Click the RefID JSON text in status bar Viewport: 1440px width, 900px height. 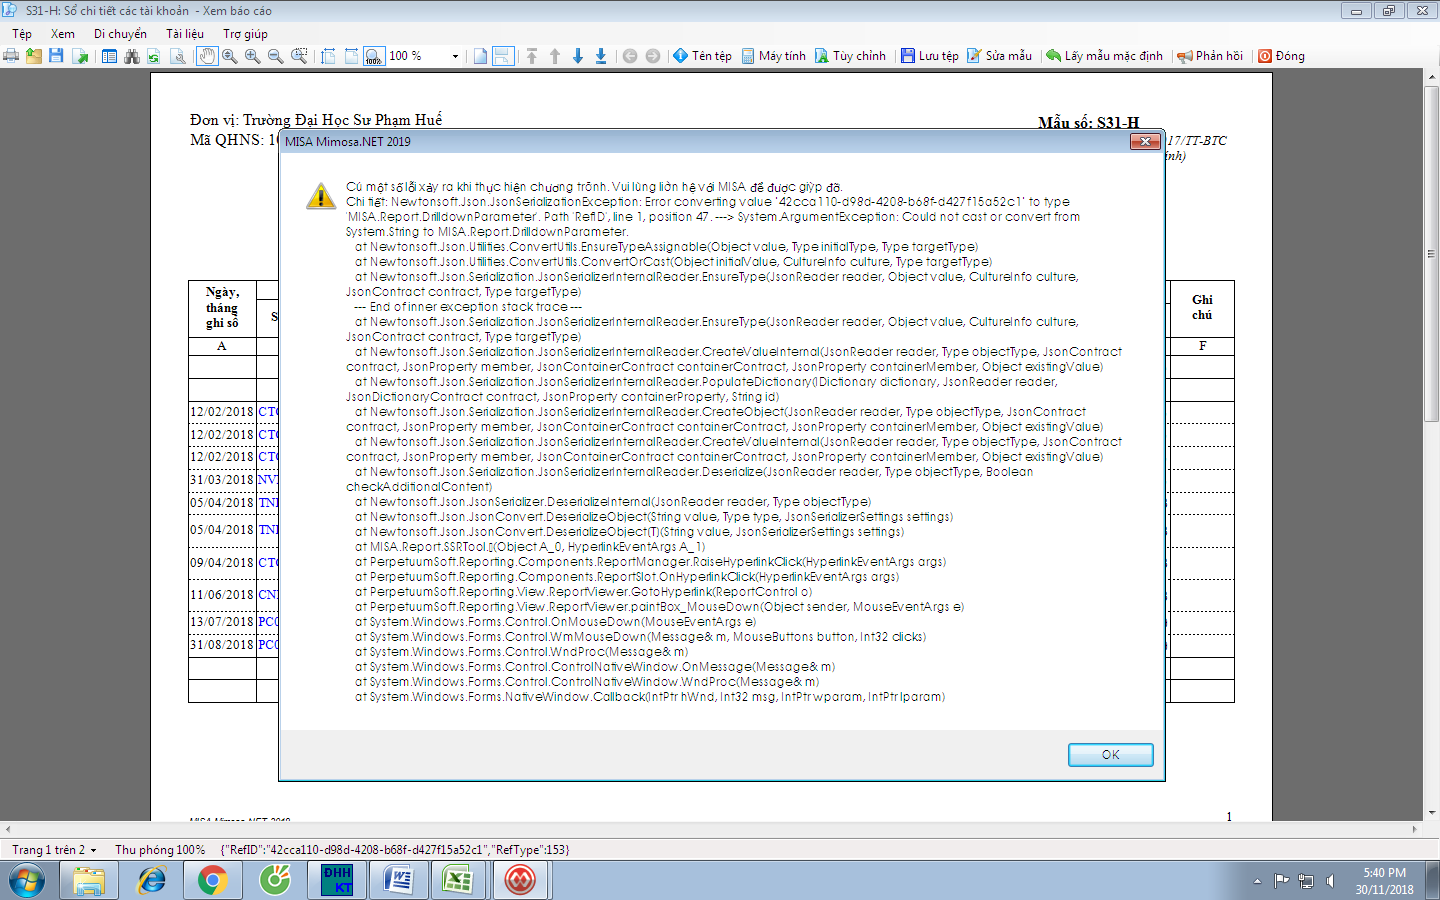[395, 850]
